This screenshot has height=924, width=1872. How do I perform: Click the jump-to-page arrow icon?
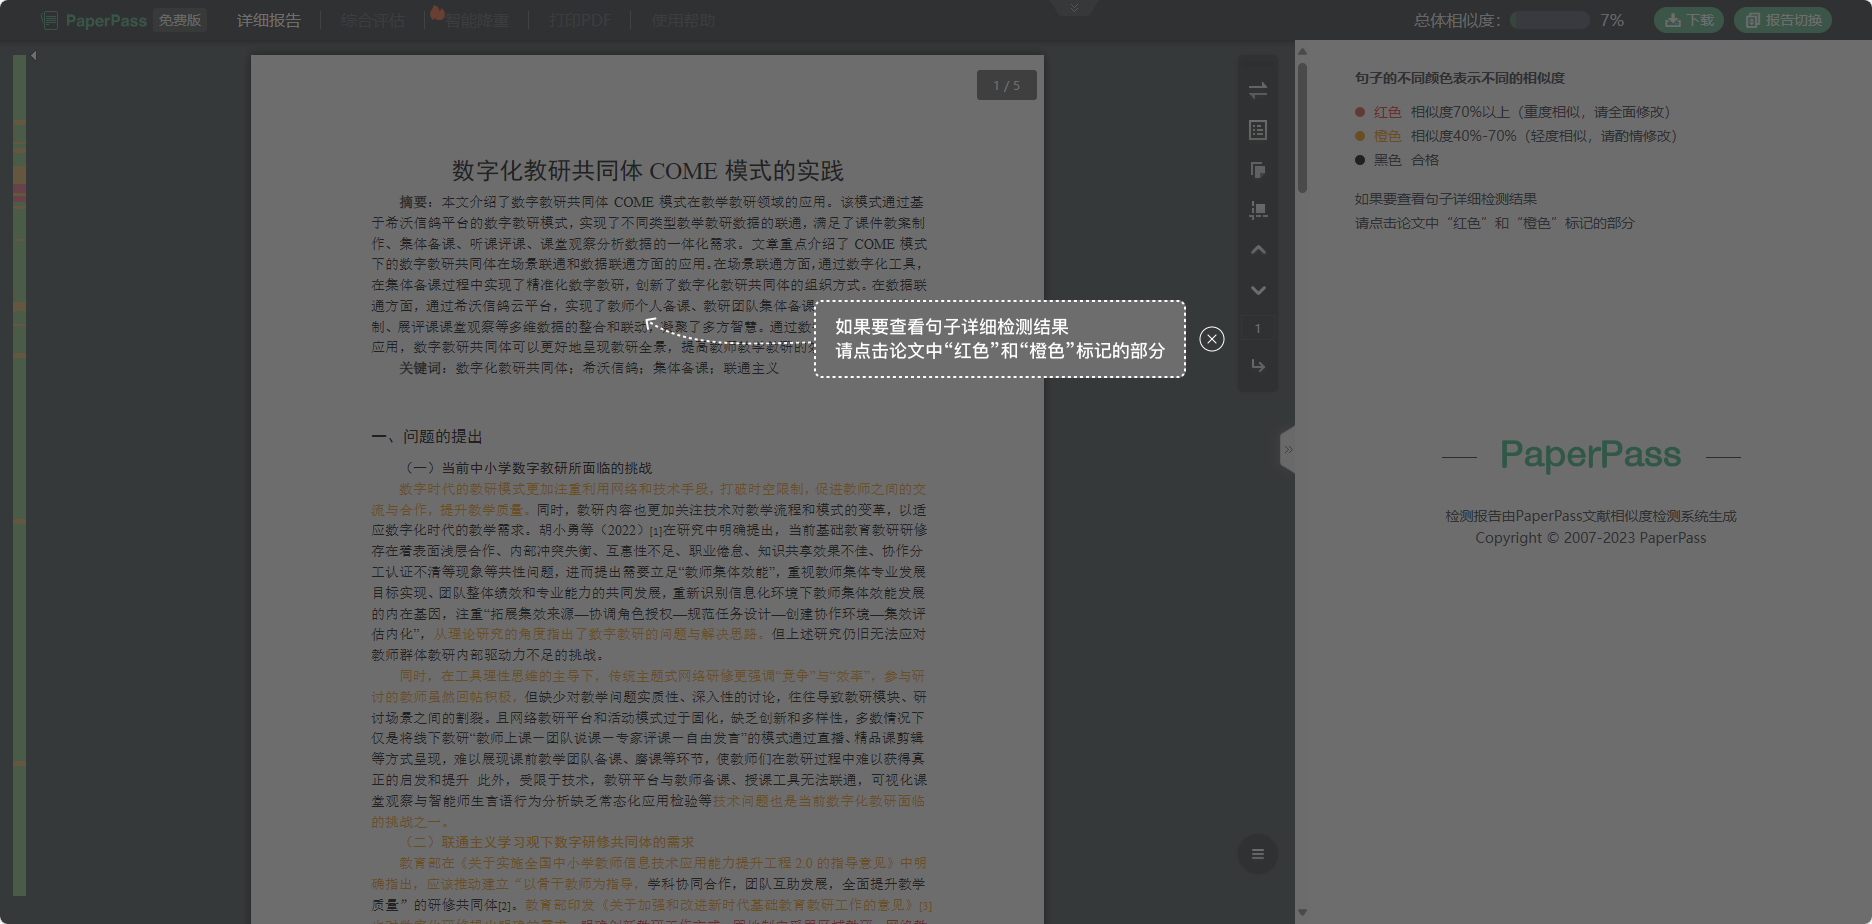click(1258, 366)
